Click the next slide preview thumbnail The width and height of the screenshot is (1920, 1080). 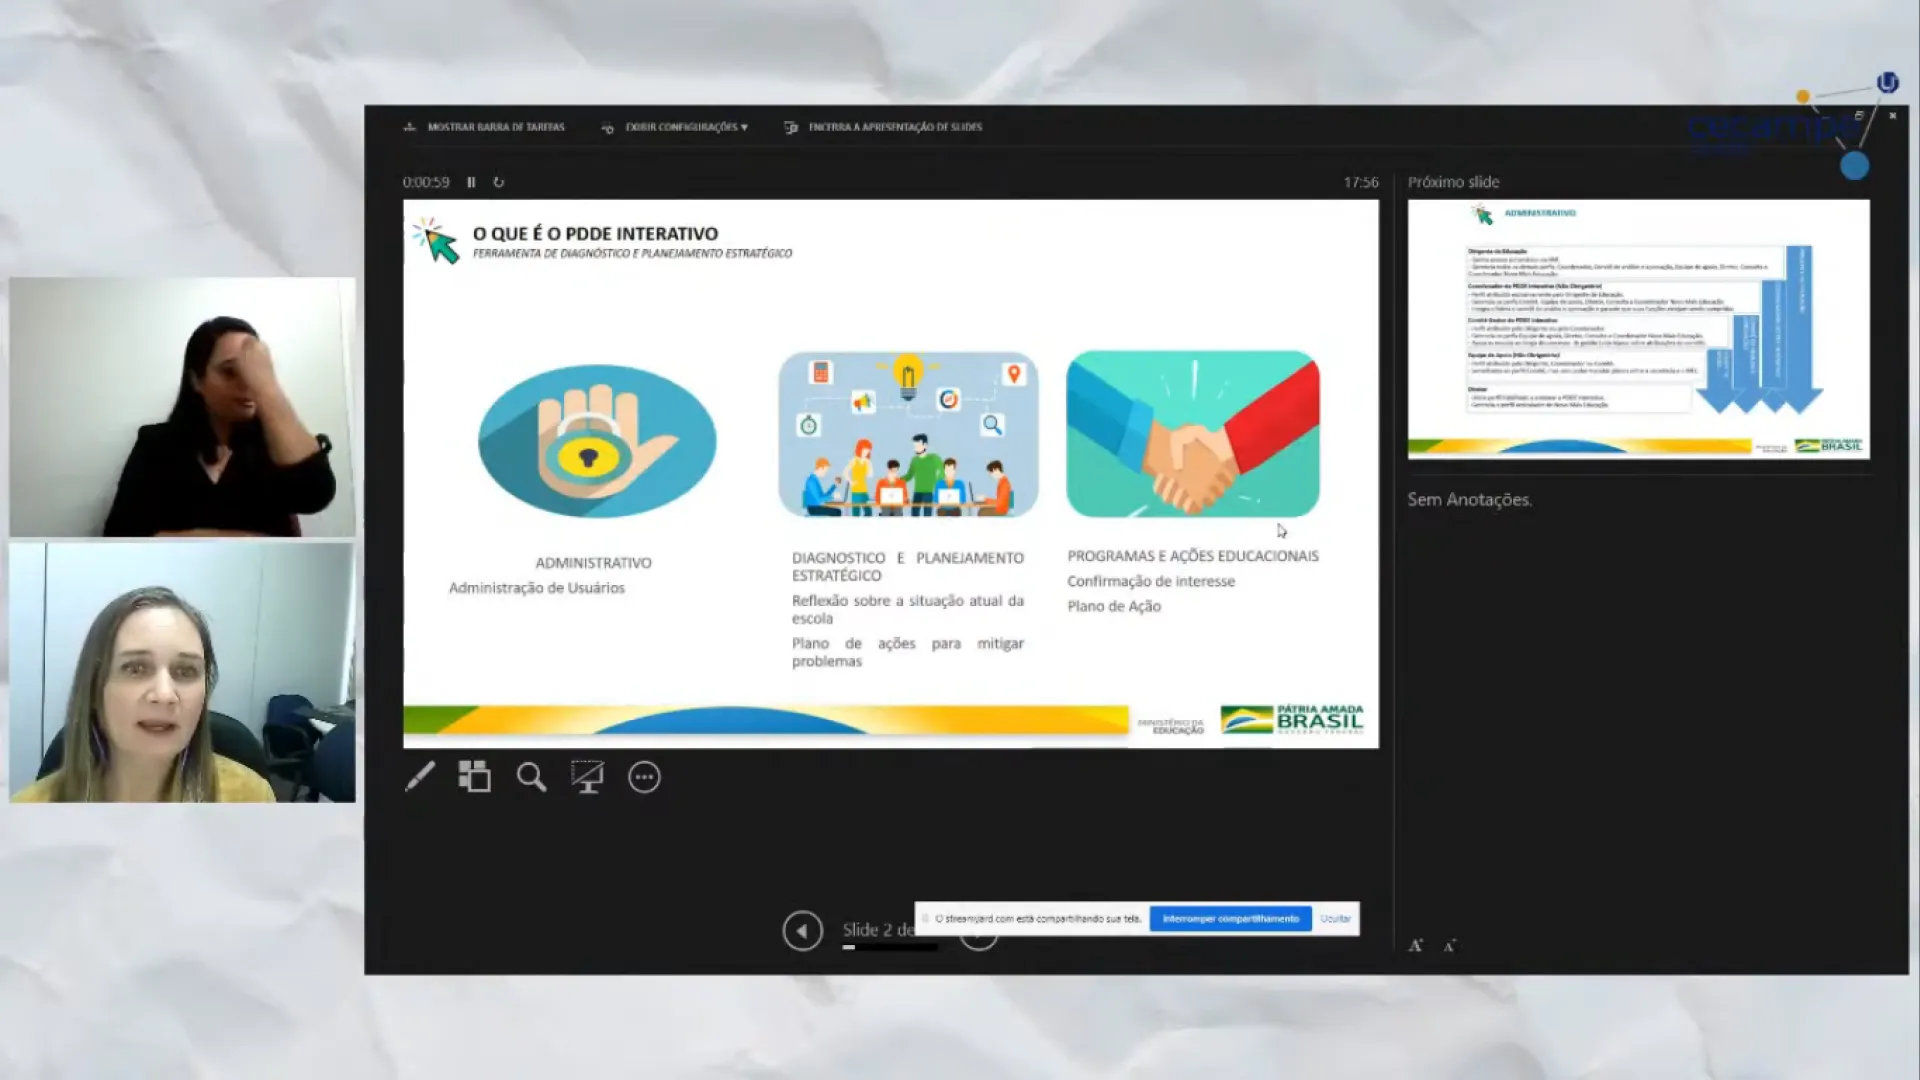tap(1638, 329)
